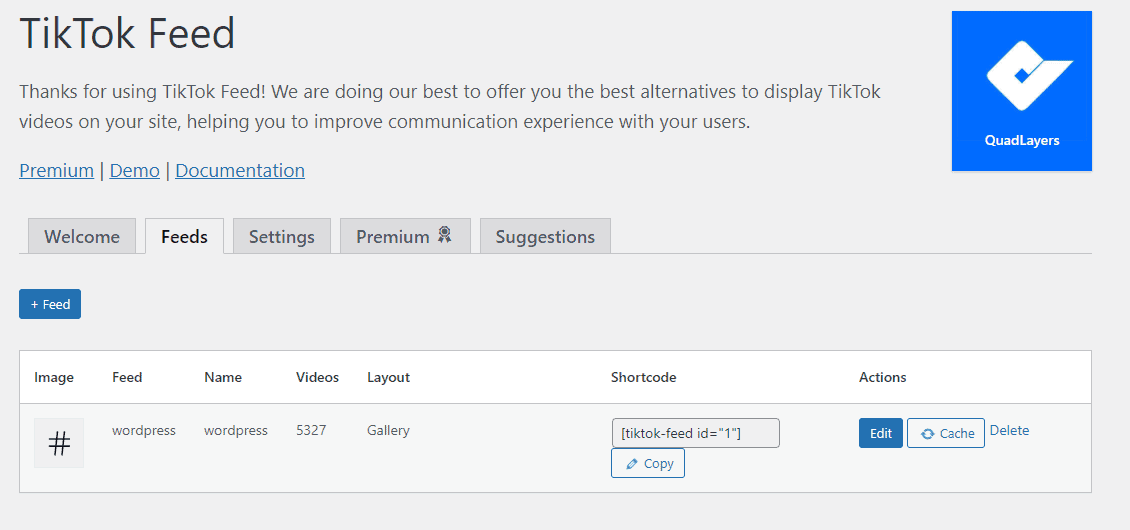Click the Name column header
The width and height of the screenshot is (1130, 530).
coord(223,377)
